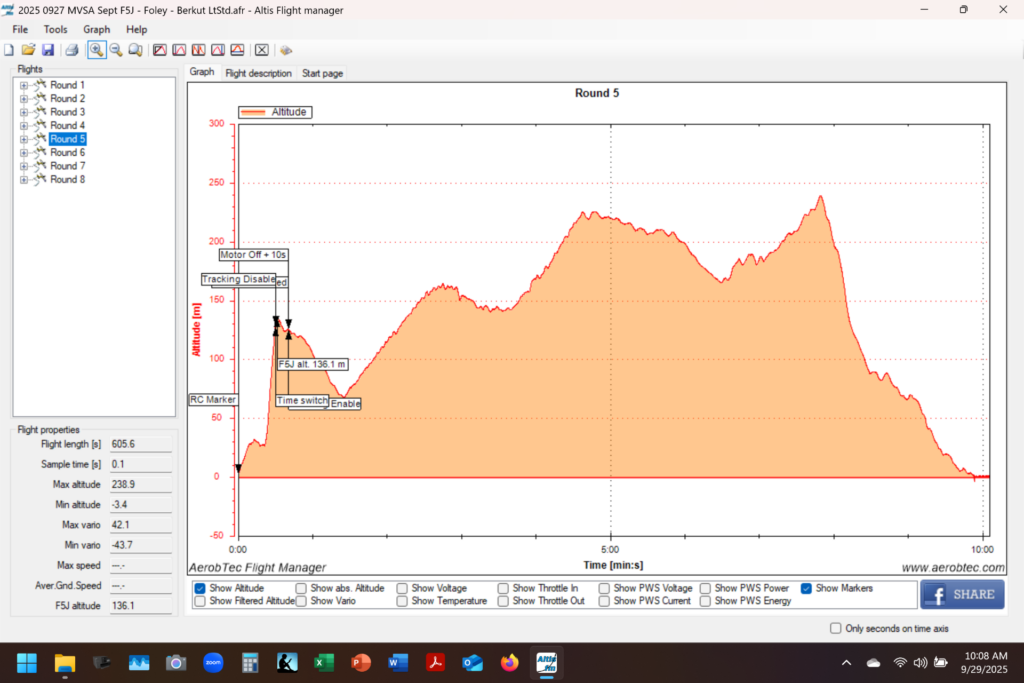Click the Print toolbar icon
This screenshot has height=683, width=1024.
[x=72, y=49]
